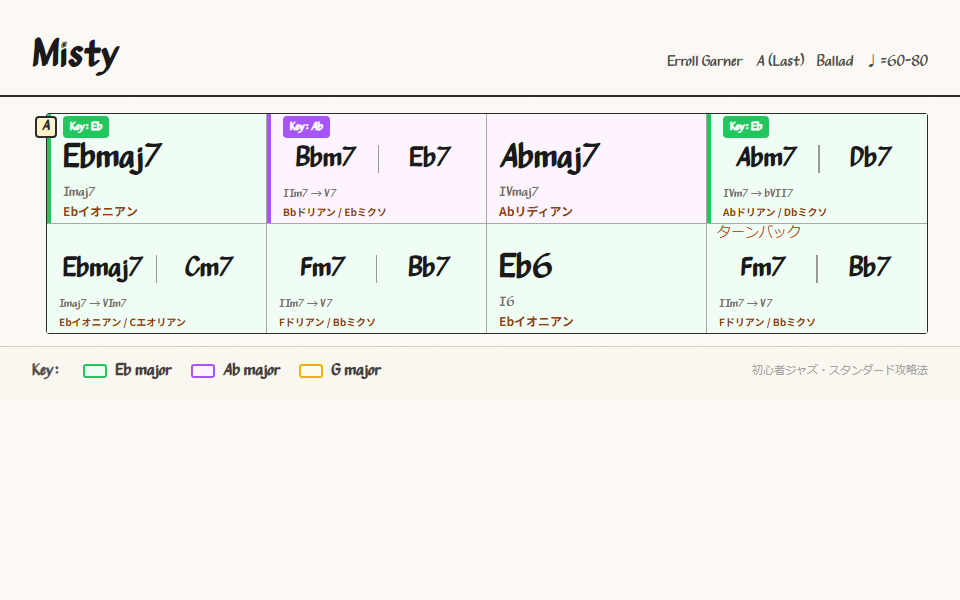Screen dimensions: 960x600
Task: Click the Bbm7 chord
Action: tap(325, 157)
